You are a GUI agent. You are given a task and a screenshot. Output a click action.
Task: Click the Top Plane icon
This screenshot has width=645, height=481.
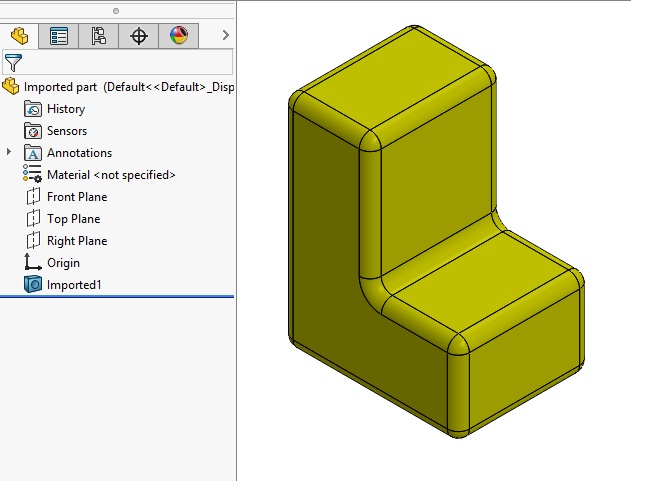(33, 218)
